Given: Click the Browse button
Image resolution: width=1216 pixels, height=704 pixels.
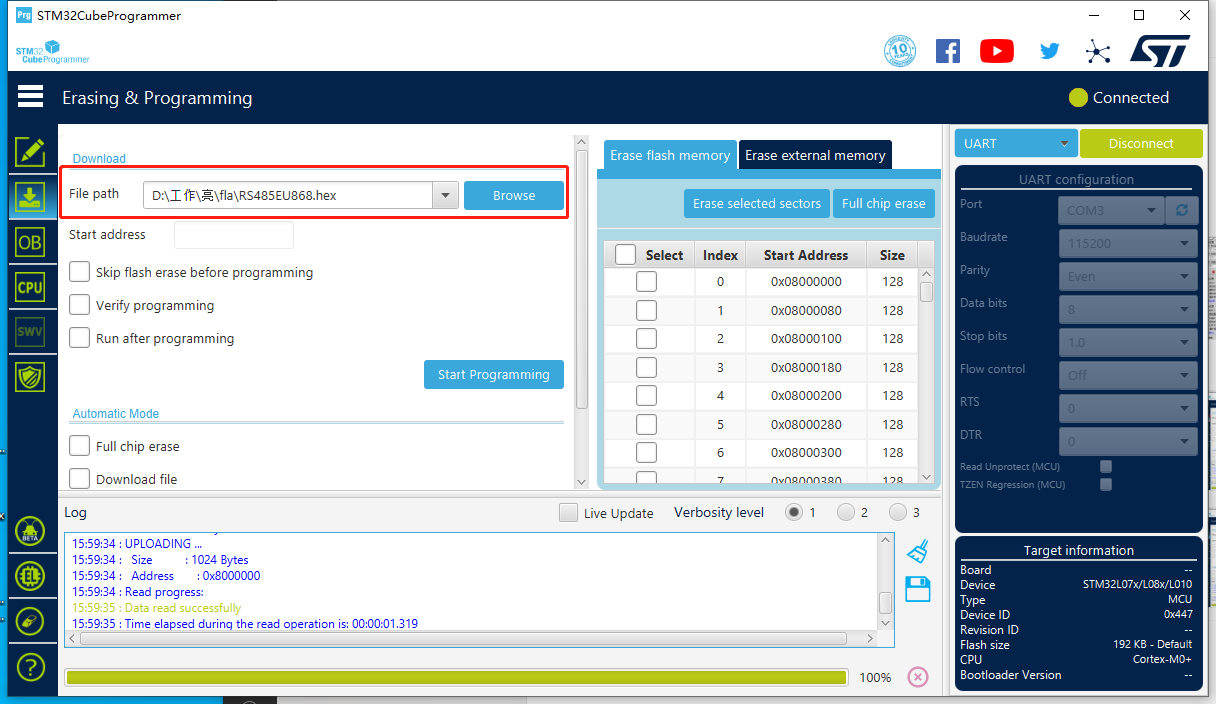Looking at the screenshot, I should [x=514, y=196].
